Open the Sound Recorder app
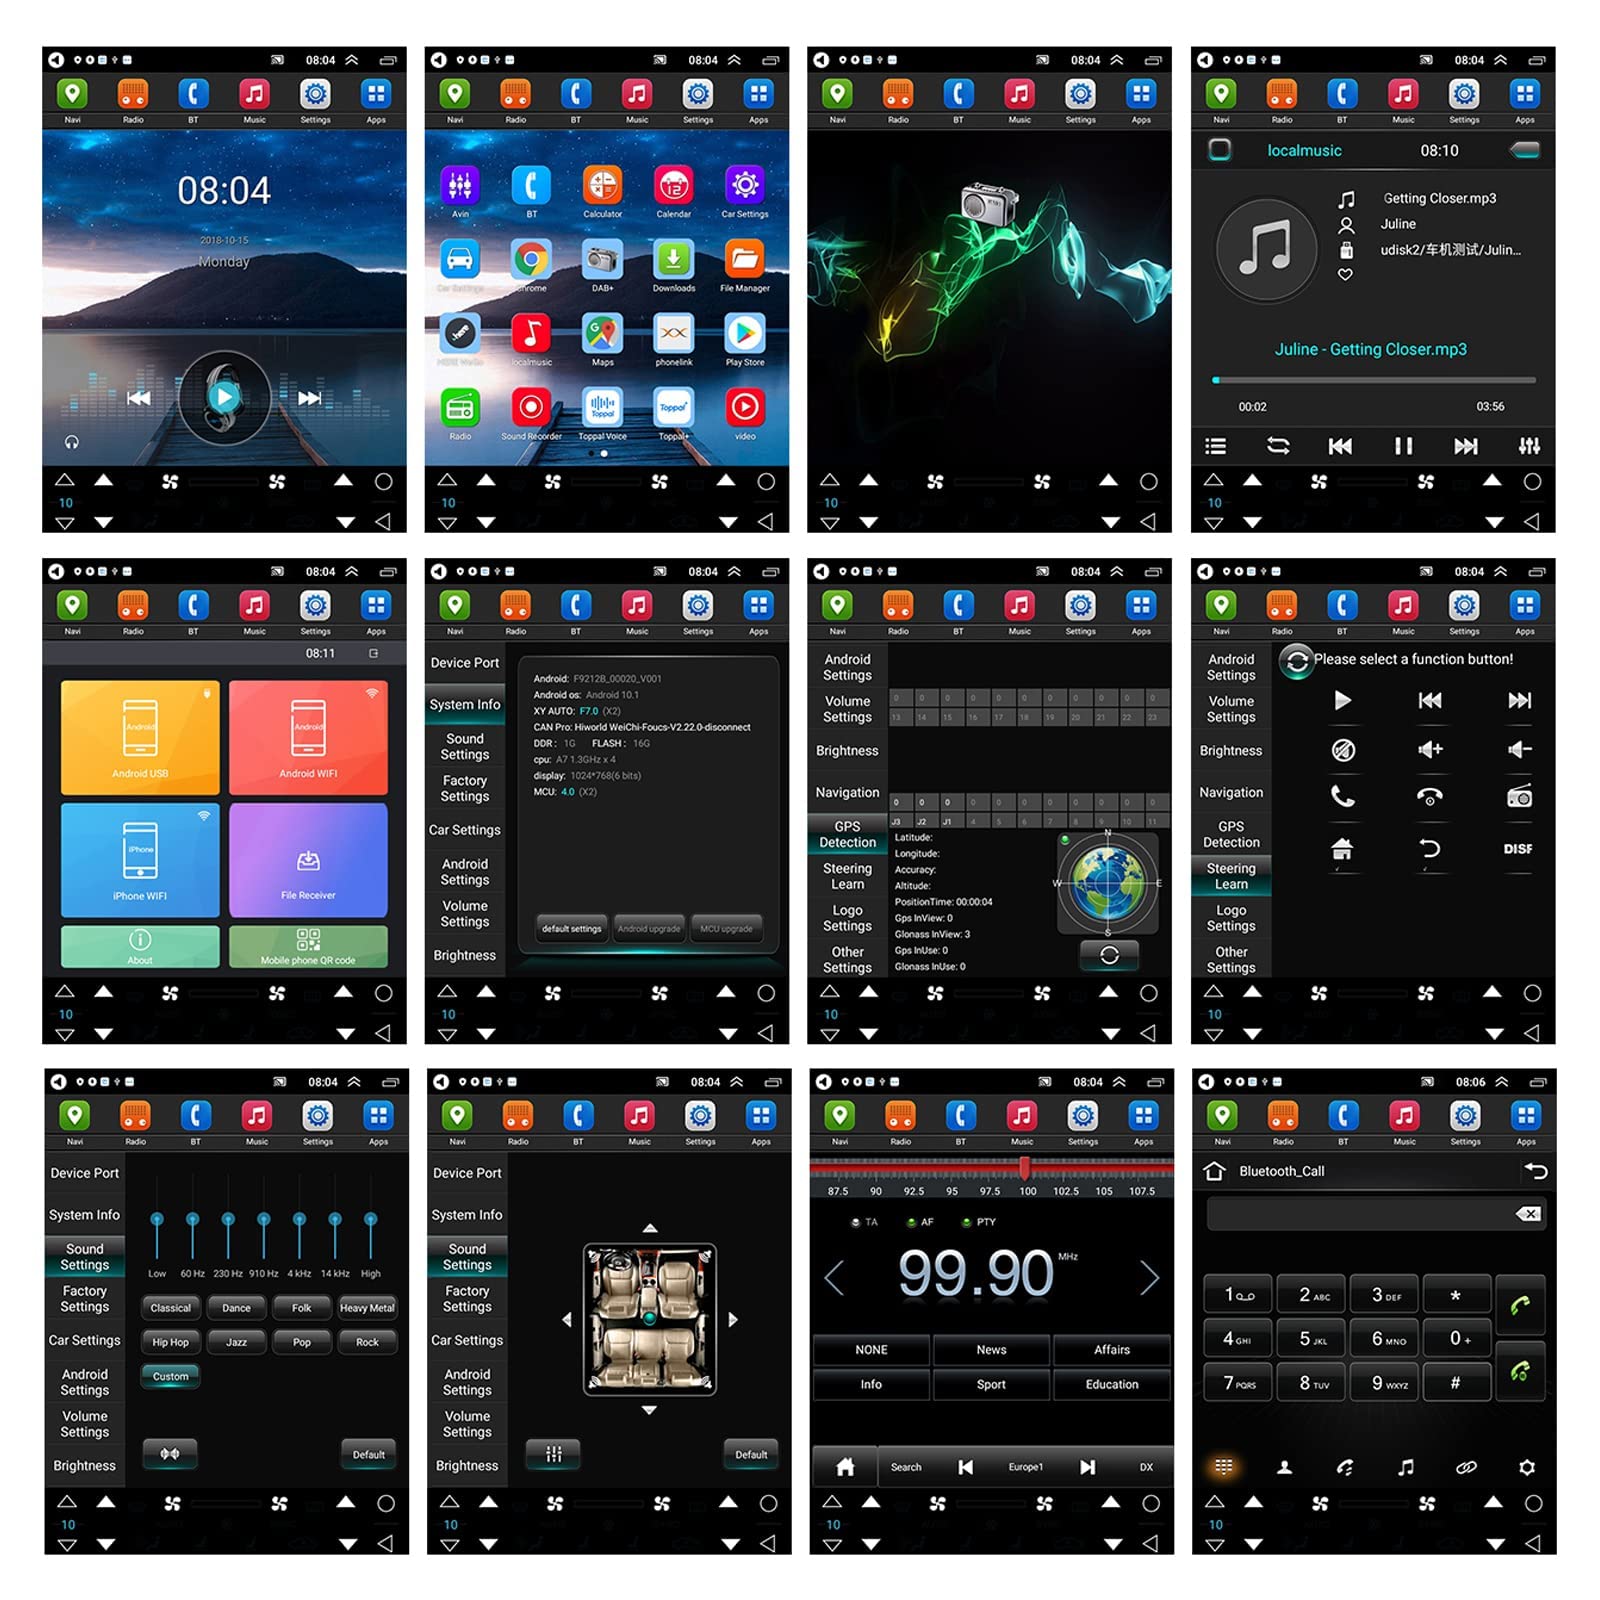 point(531,408)
